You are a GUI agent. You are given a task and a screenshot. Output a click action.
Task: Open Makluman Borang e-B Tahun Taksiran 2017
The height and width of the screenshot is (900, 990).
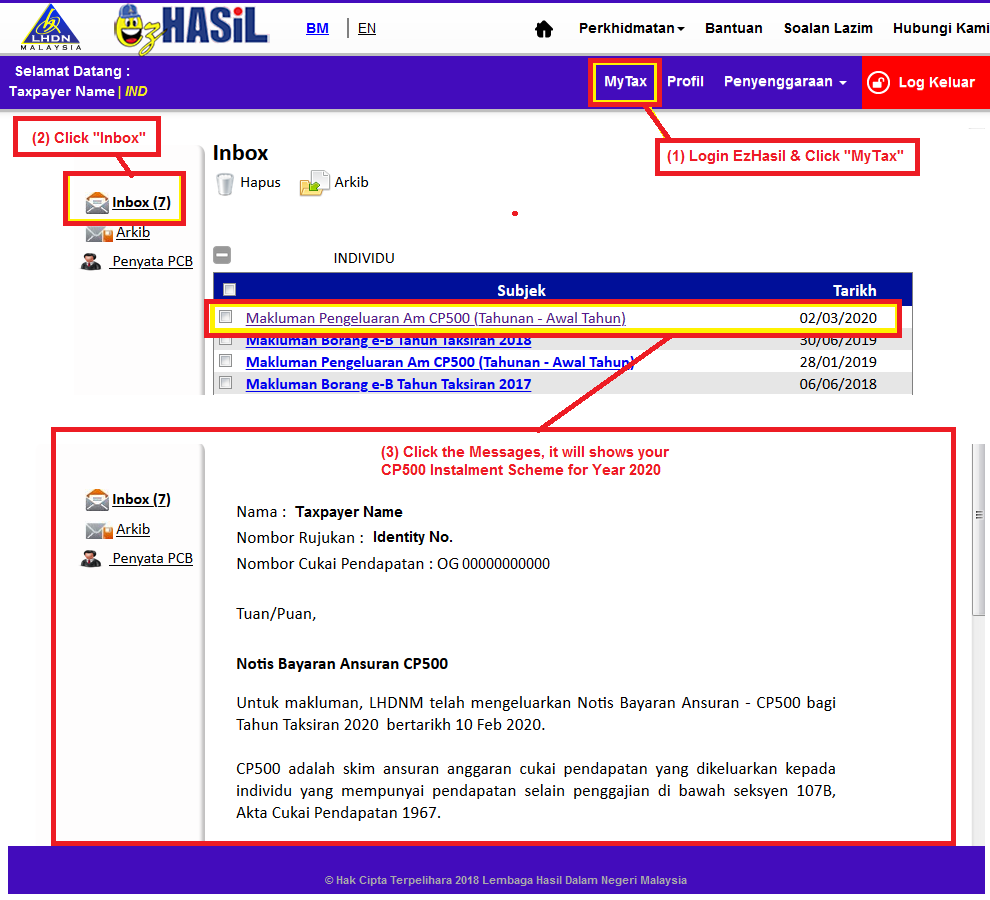388,384
